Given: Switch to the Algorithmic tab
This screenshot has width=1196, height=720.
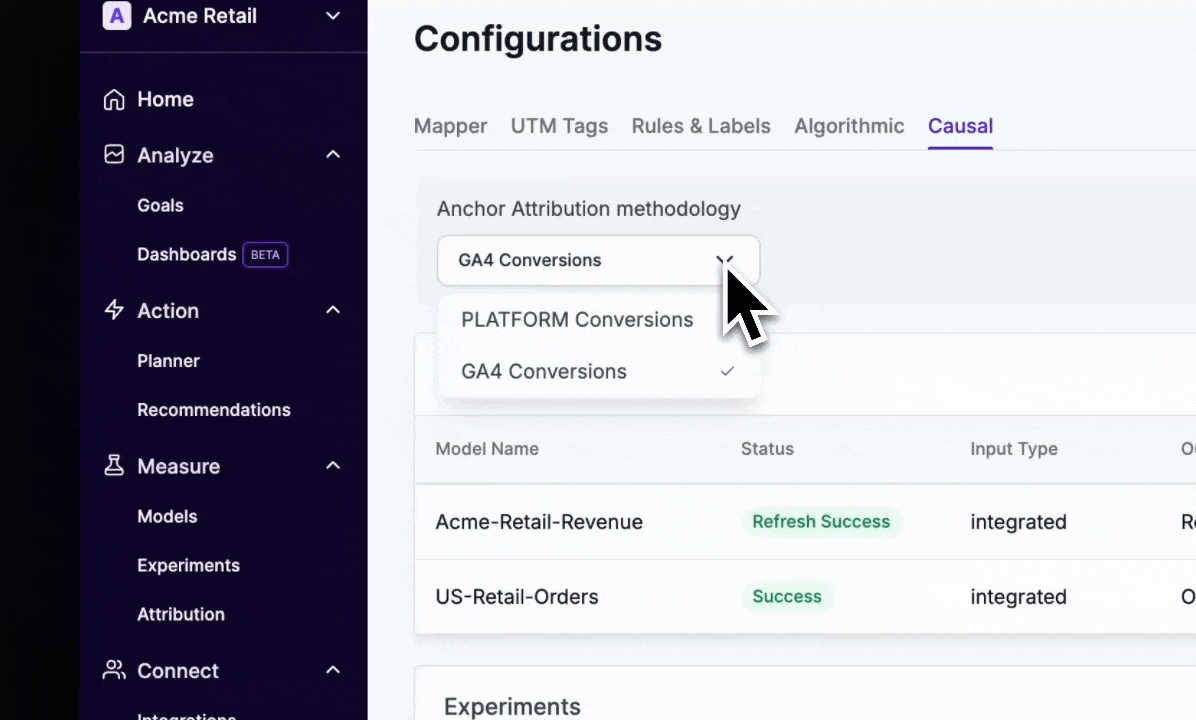Looking at the screenshot, I should [x=849, y=126].
